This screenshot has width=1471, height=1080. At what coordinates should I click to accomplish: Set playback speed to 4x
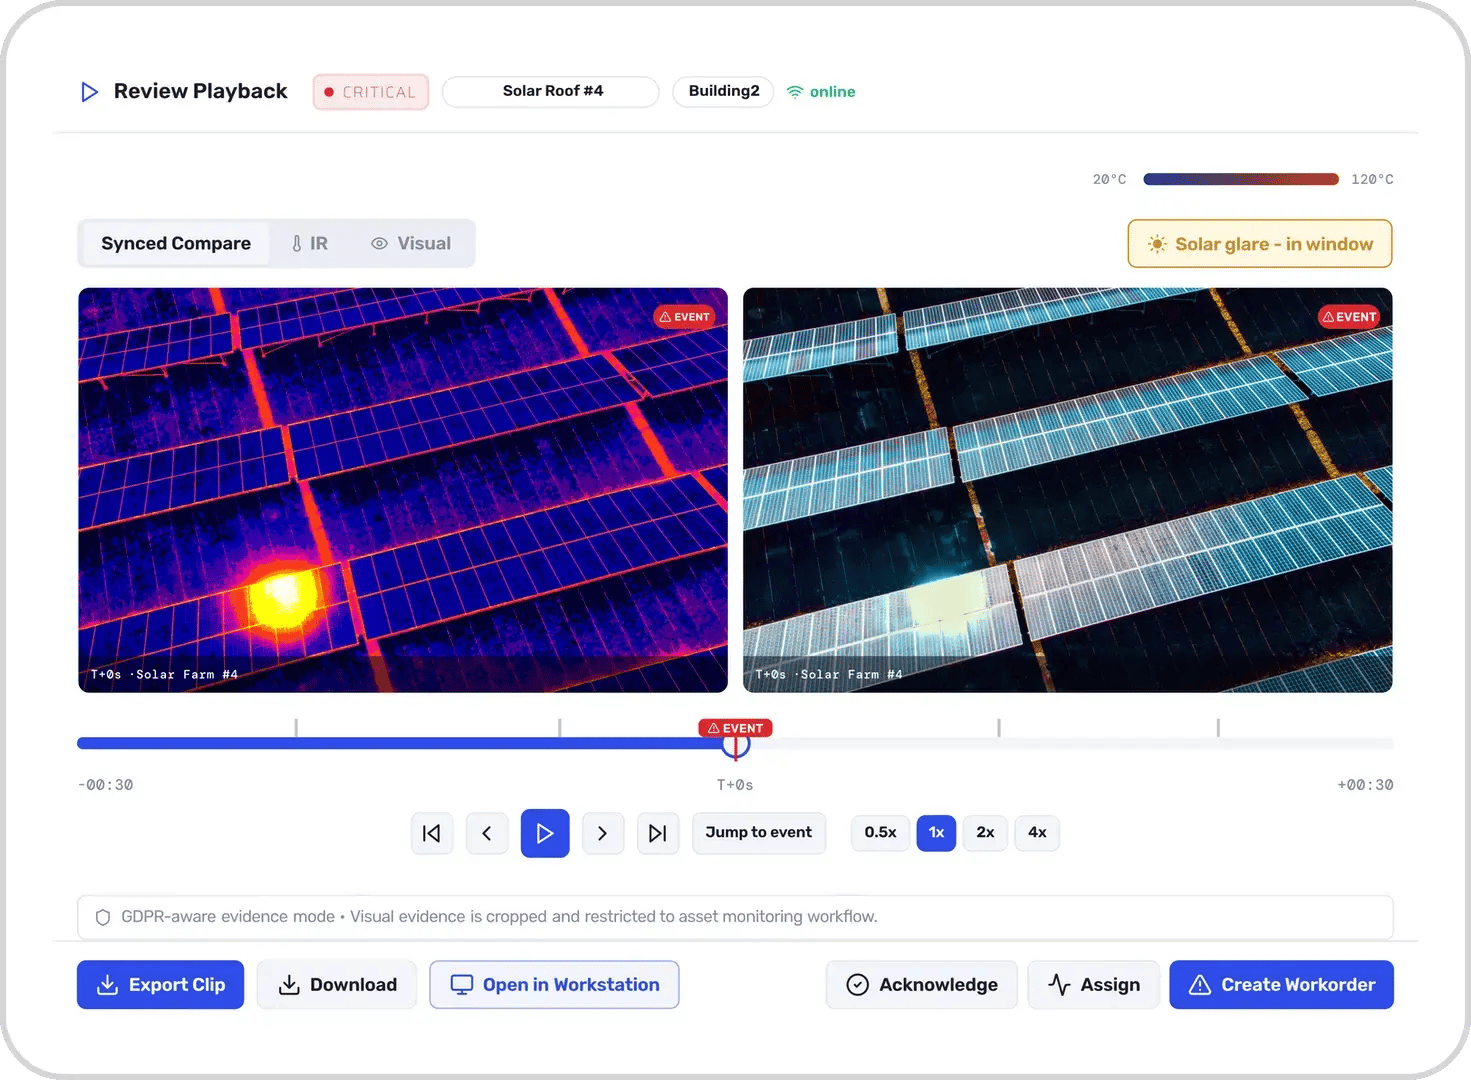coord(1037,833)
